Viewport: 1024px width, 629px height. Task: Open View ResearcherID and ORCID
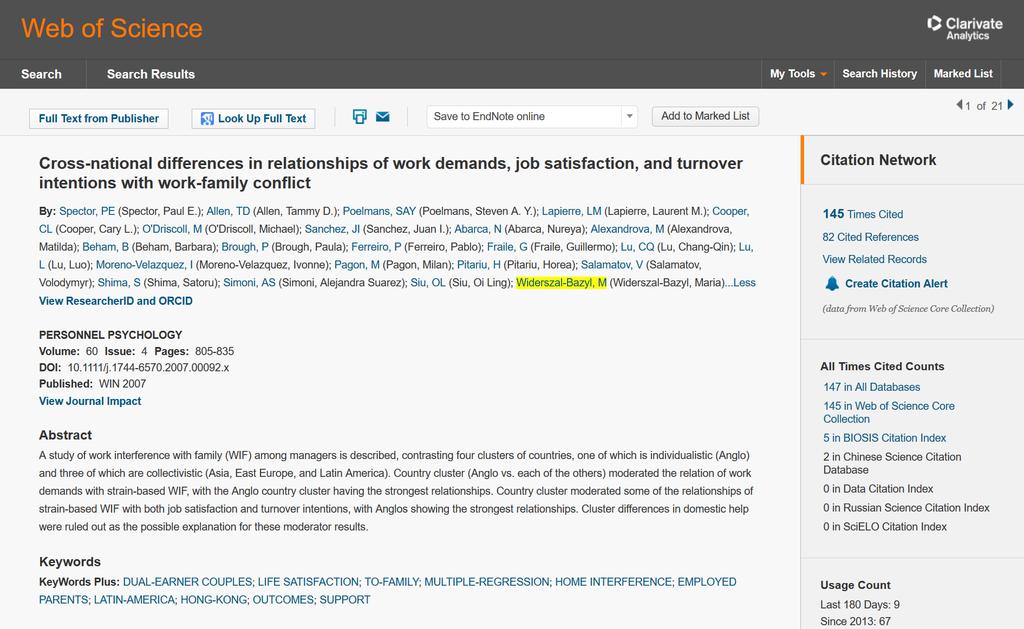116,301
